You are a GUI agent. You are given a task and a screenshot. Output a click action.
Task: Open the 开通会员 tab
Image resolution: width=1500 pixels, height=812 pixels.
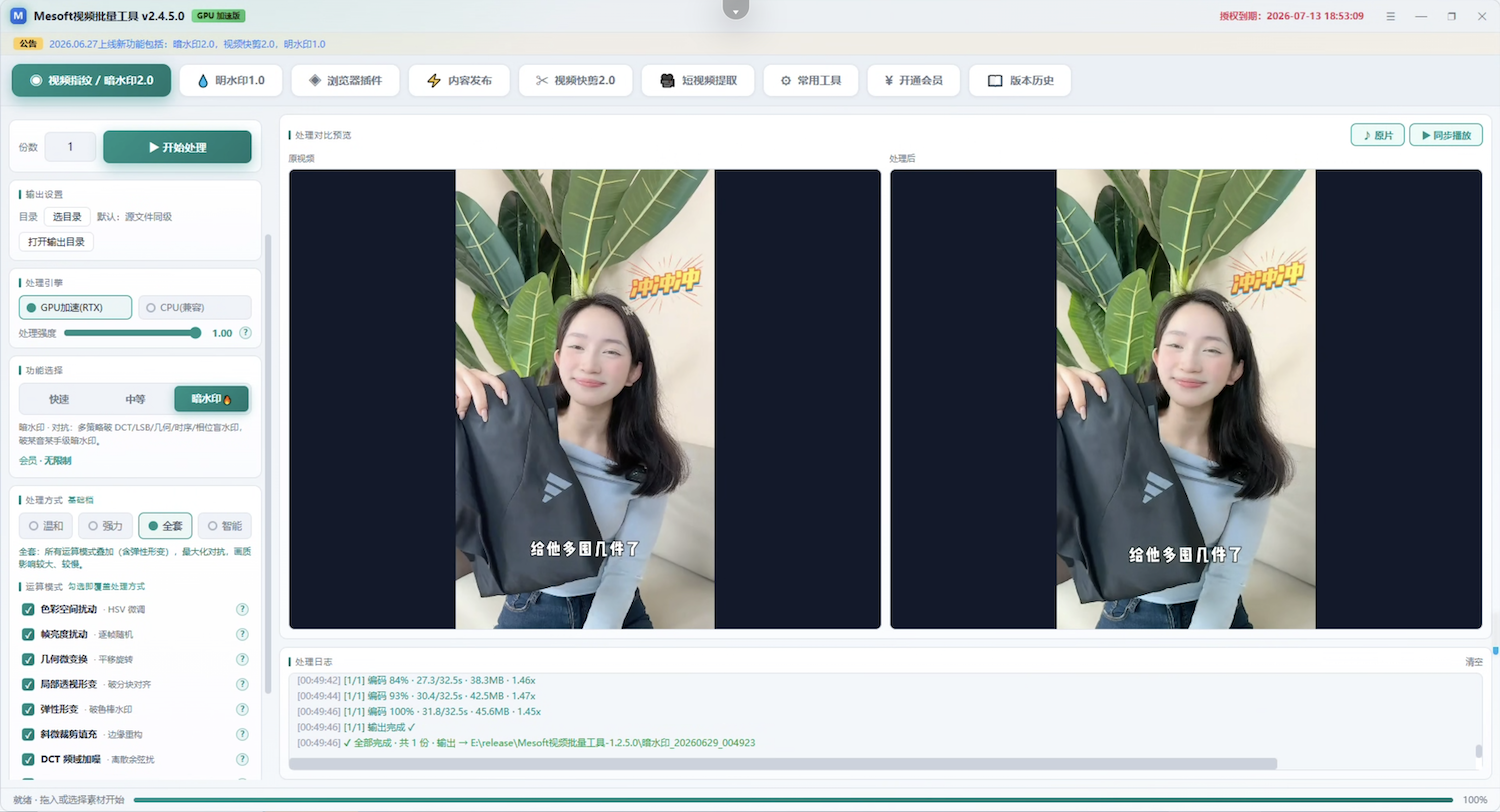click(913, 80)
